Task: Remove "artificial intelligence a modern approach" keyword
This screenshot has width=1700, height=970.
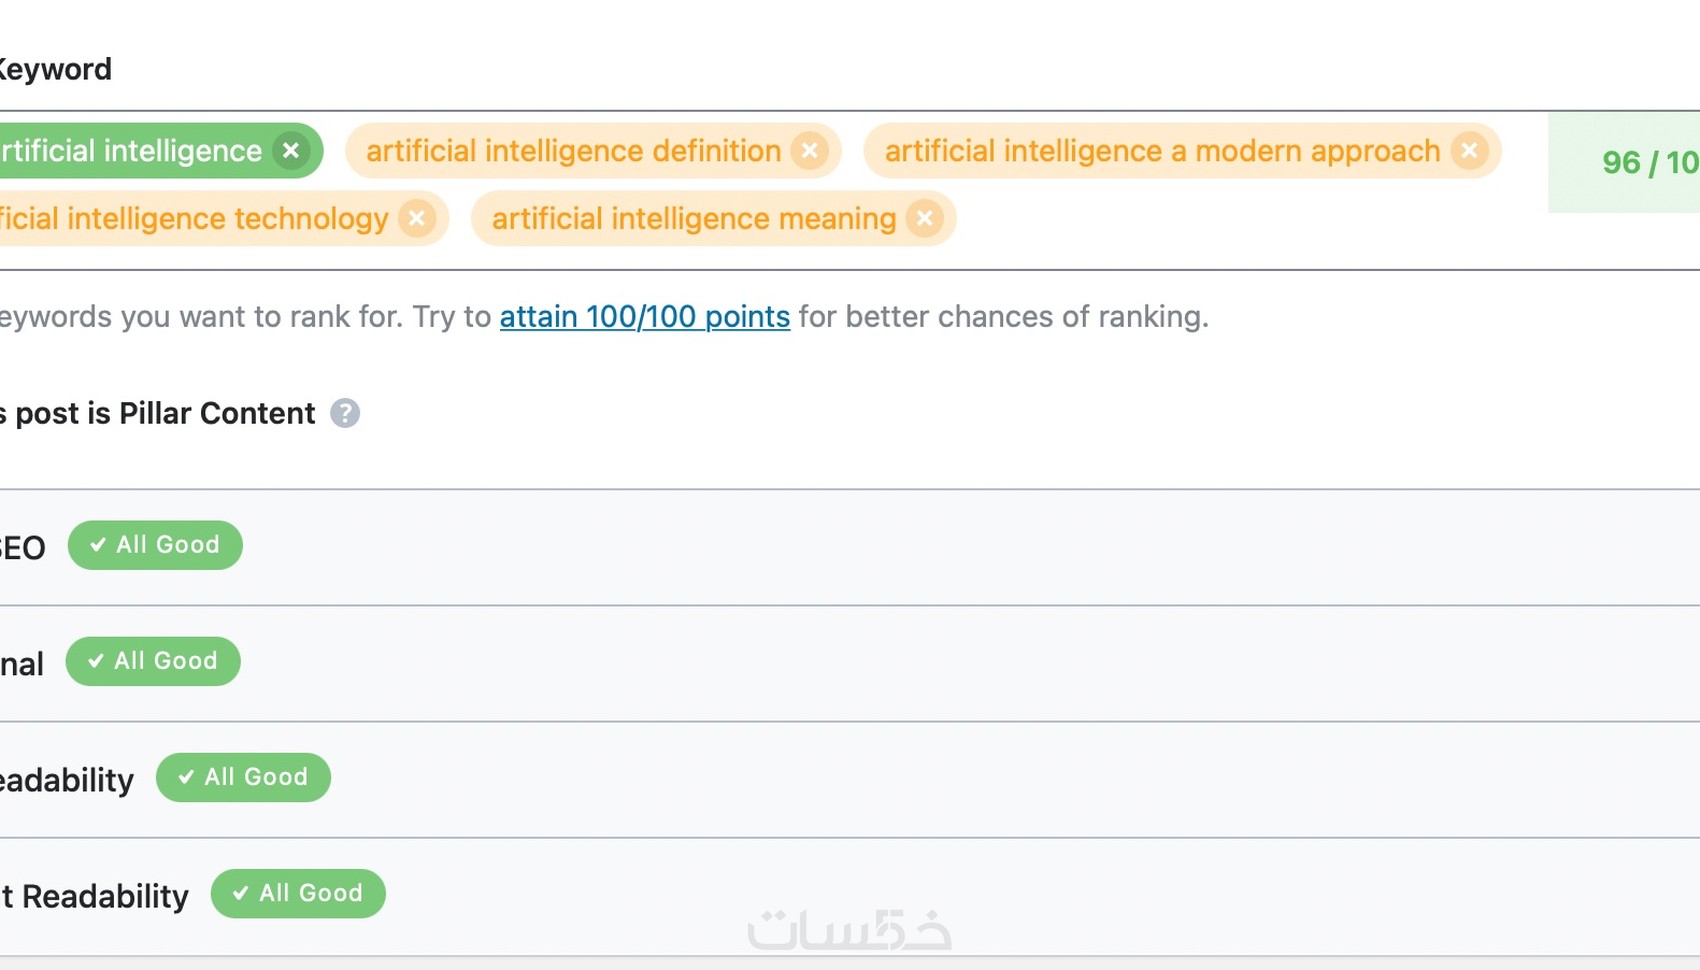Action: (1469, 151)
